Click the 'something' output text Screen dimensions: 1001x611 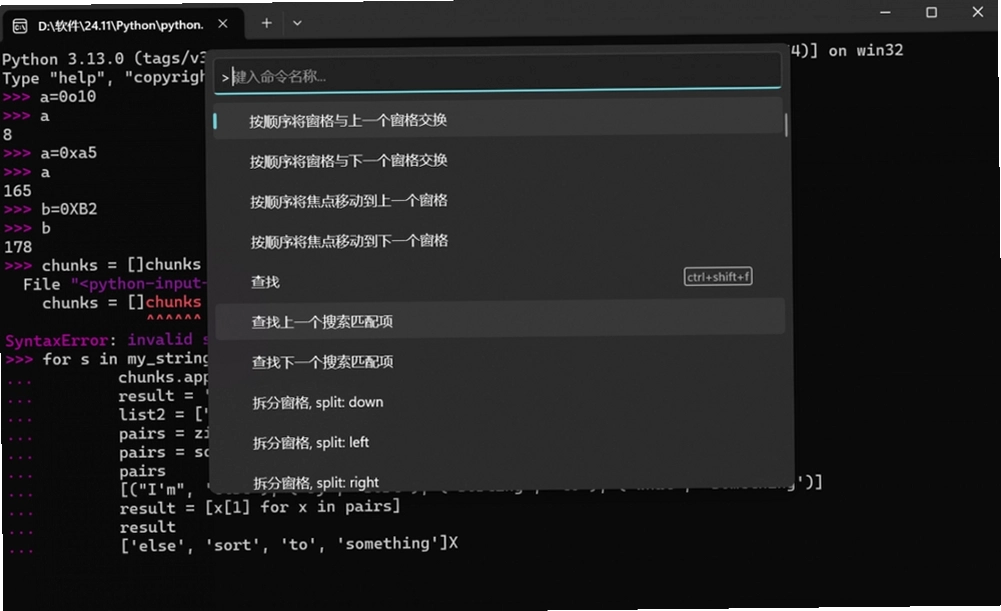pos(391,543)
